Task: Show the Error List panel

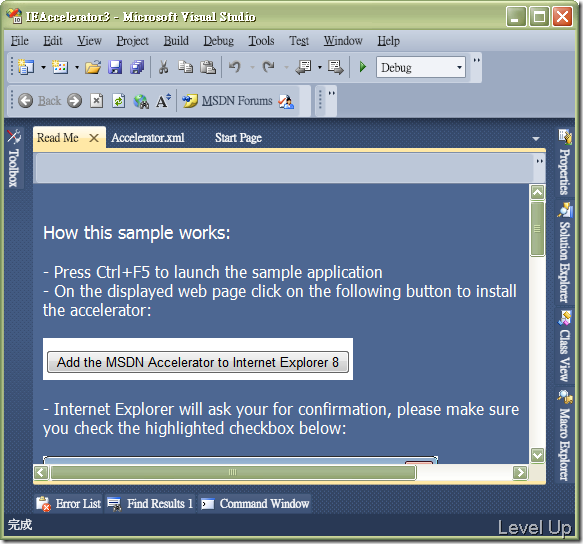Action: pos(69,503)
